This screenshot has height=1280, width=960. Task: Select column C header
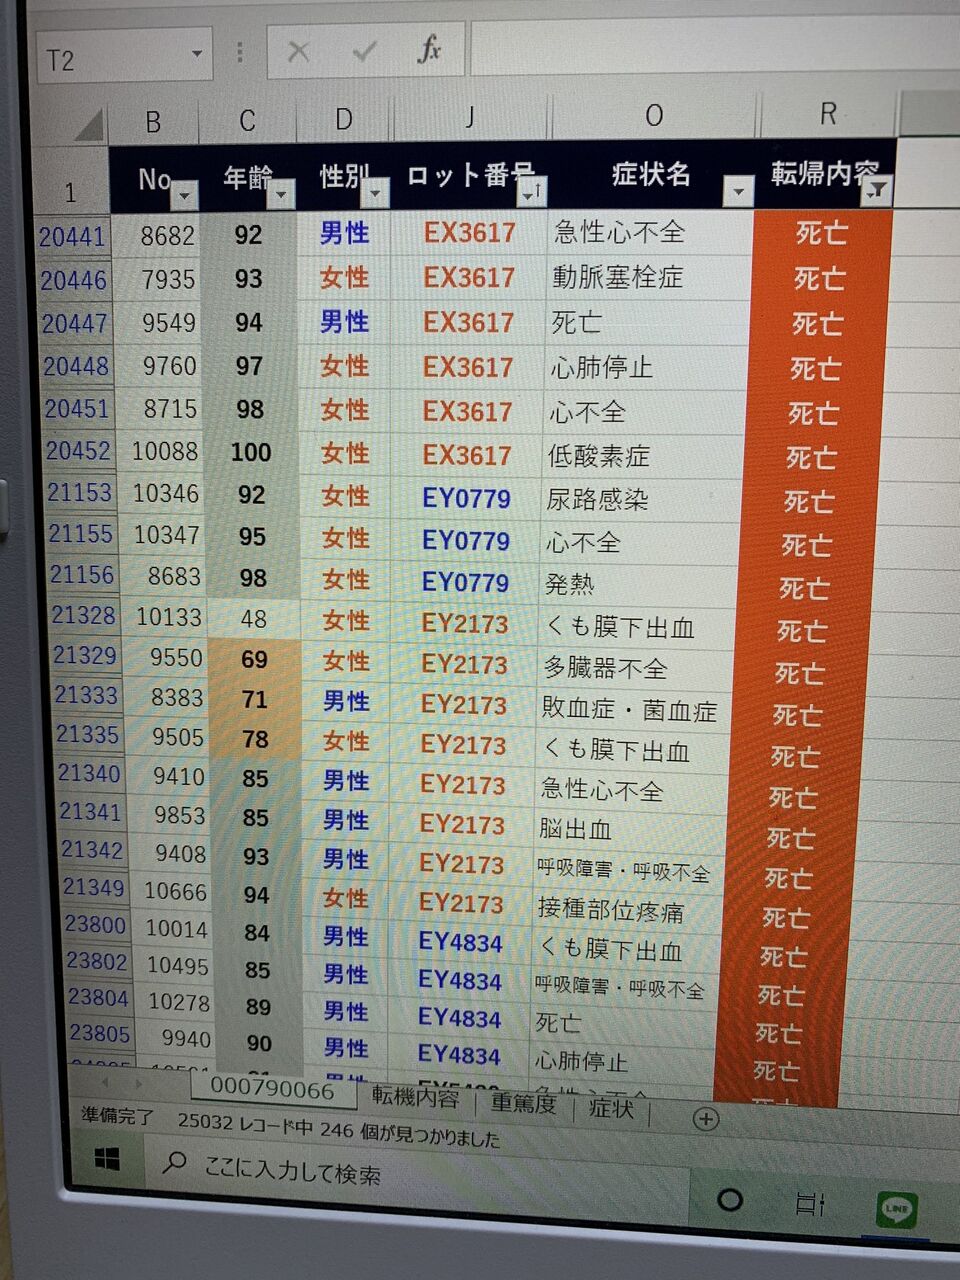pos(247,121)
